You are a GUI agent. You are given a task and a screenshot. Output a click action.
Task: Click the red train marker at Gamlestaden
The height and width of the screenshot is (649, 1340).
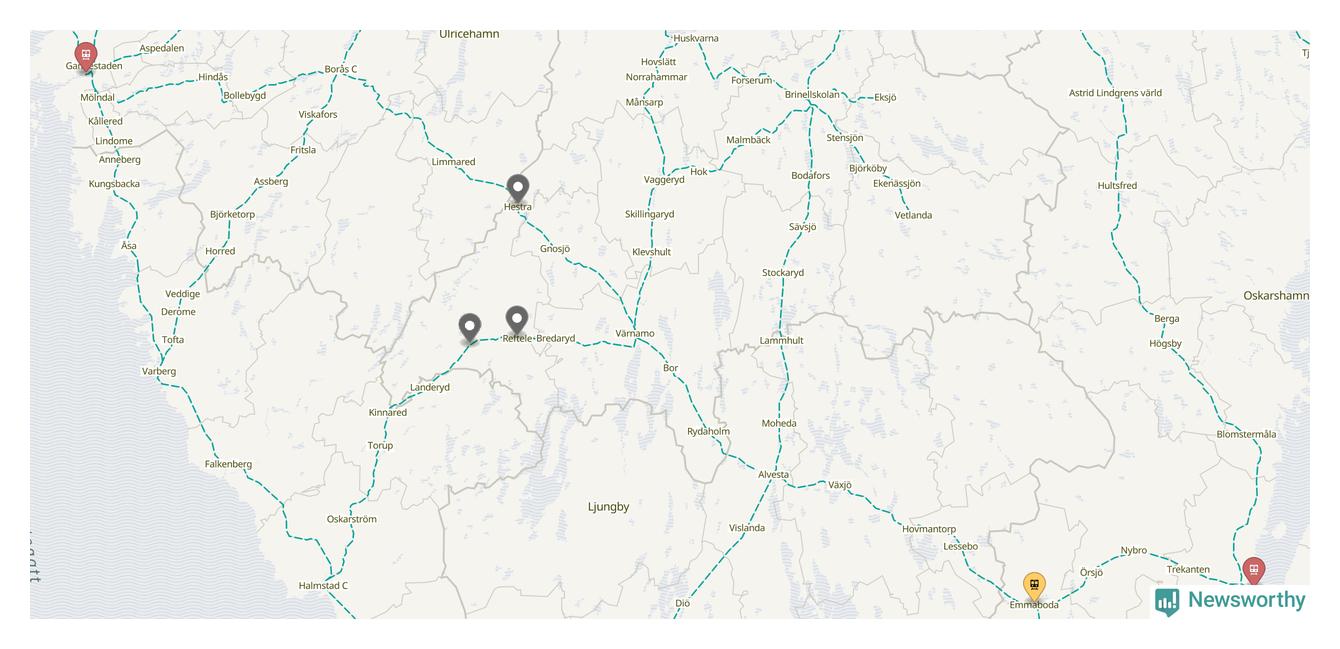click(86, 56)
